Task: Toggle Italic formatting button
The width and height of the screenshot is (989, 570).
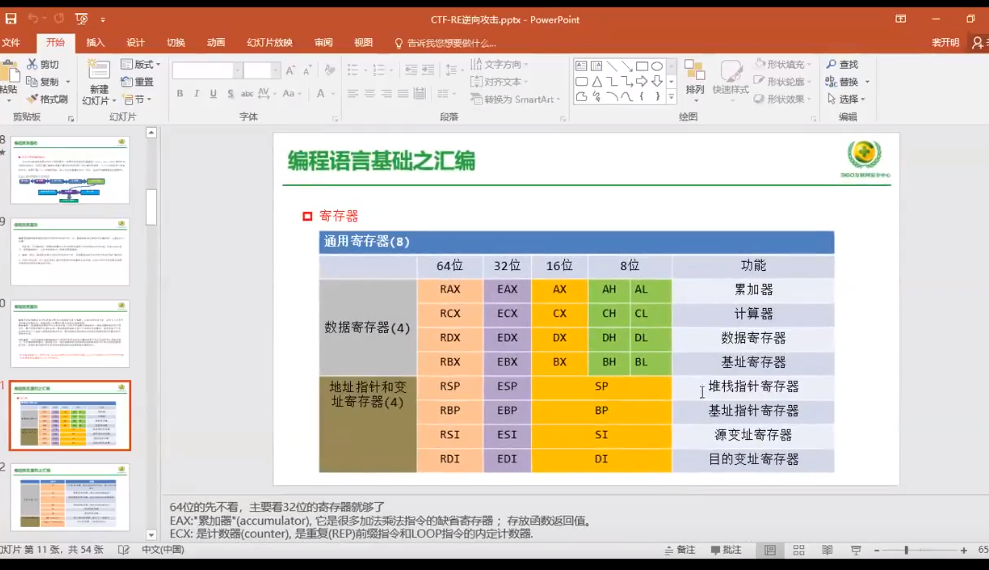Action: (x=197, y=93)
